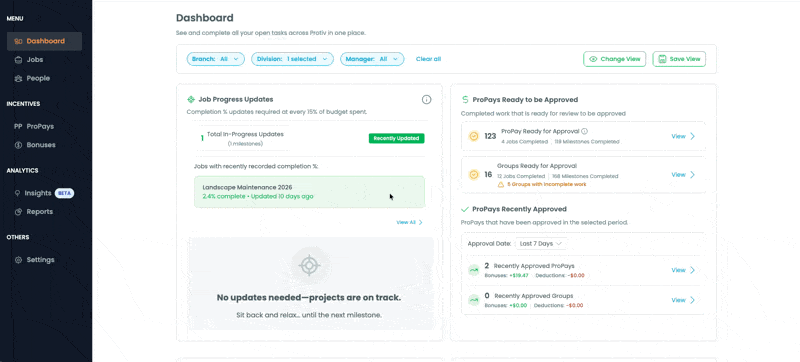
Task: Open the Landscape Maintenance 2026 job card
Action: click(x=309, y=192)
